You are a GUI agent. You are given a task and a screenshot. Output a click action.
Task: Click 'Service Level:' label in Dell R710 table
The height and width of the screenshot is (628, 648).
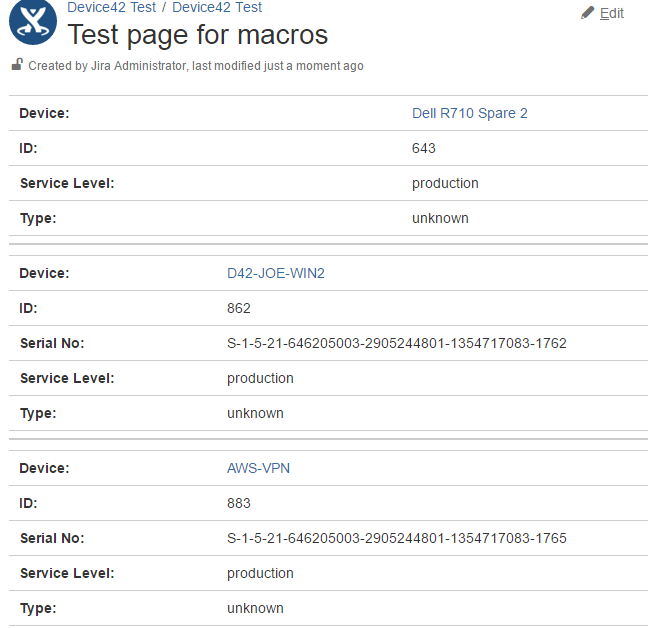[67, 183]
